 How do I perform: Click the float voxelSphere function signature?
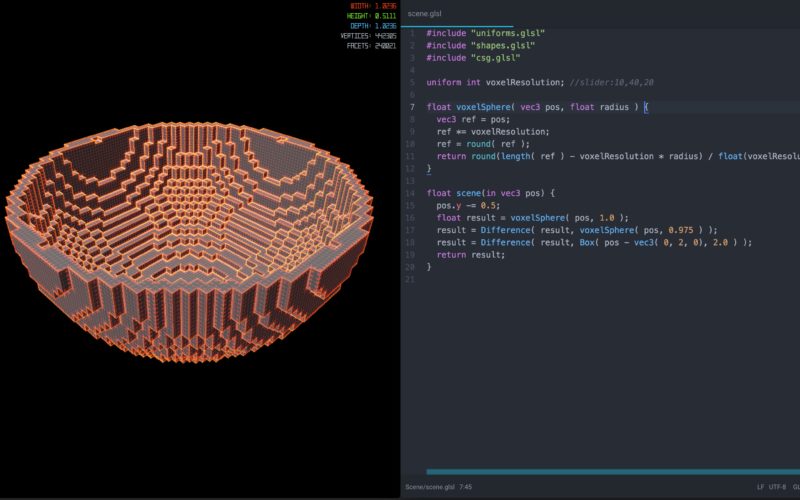[537, 107]
